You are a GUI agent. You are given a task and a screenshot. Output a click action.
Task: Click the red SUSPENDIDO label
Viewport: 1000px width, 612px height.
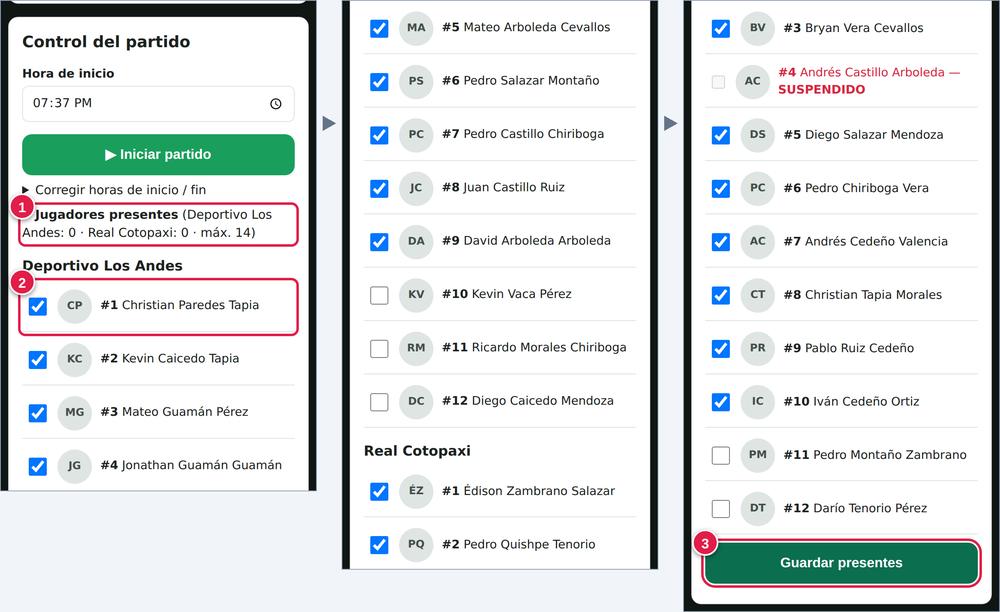click(x=821, y=90)
